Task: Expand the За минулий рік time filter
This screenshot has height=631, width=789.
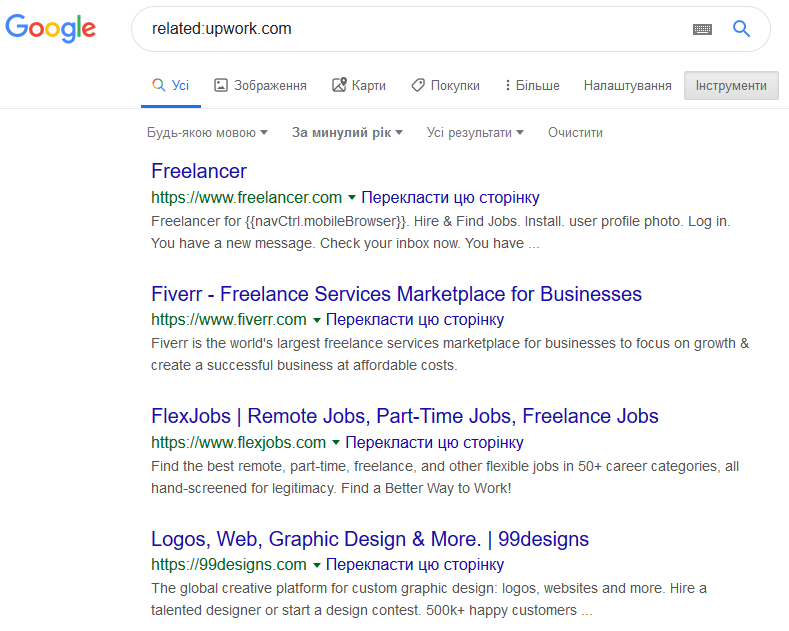Action: click(347, 133)
